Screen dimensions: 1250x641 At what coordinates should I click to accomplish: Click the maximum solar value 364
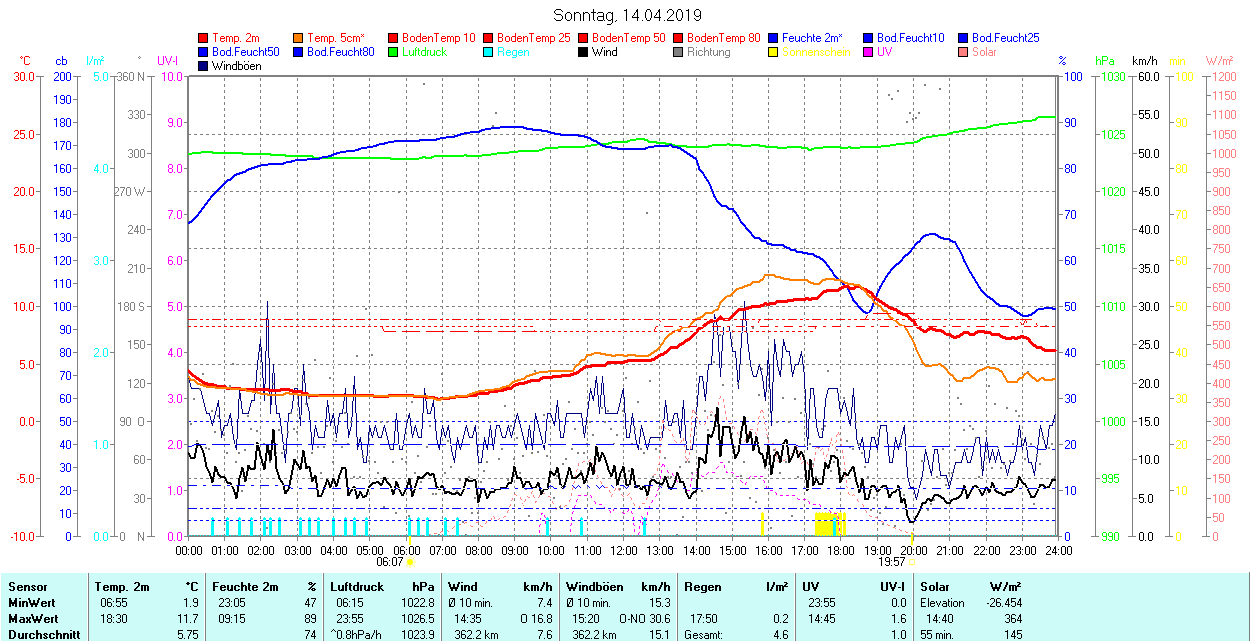1013,619
